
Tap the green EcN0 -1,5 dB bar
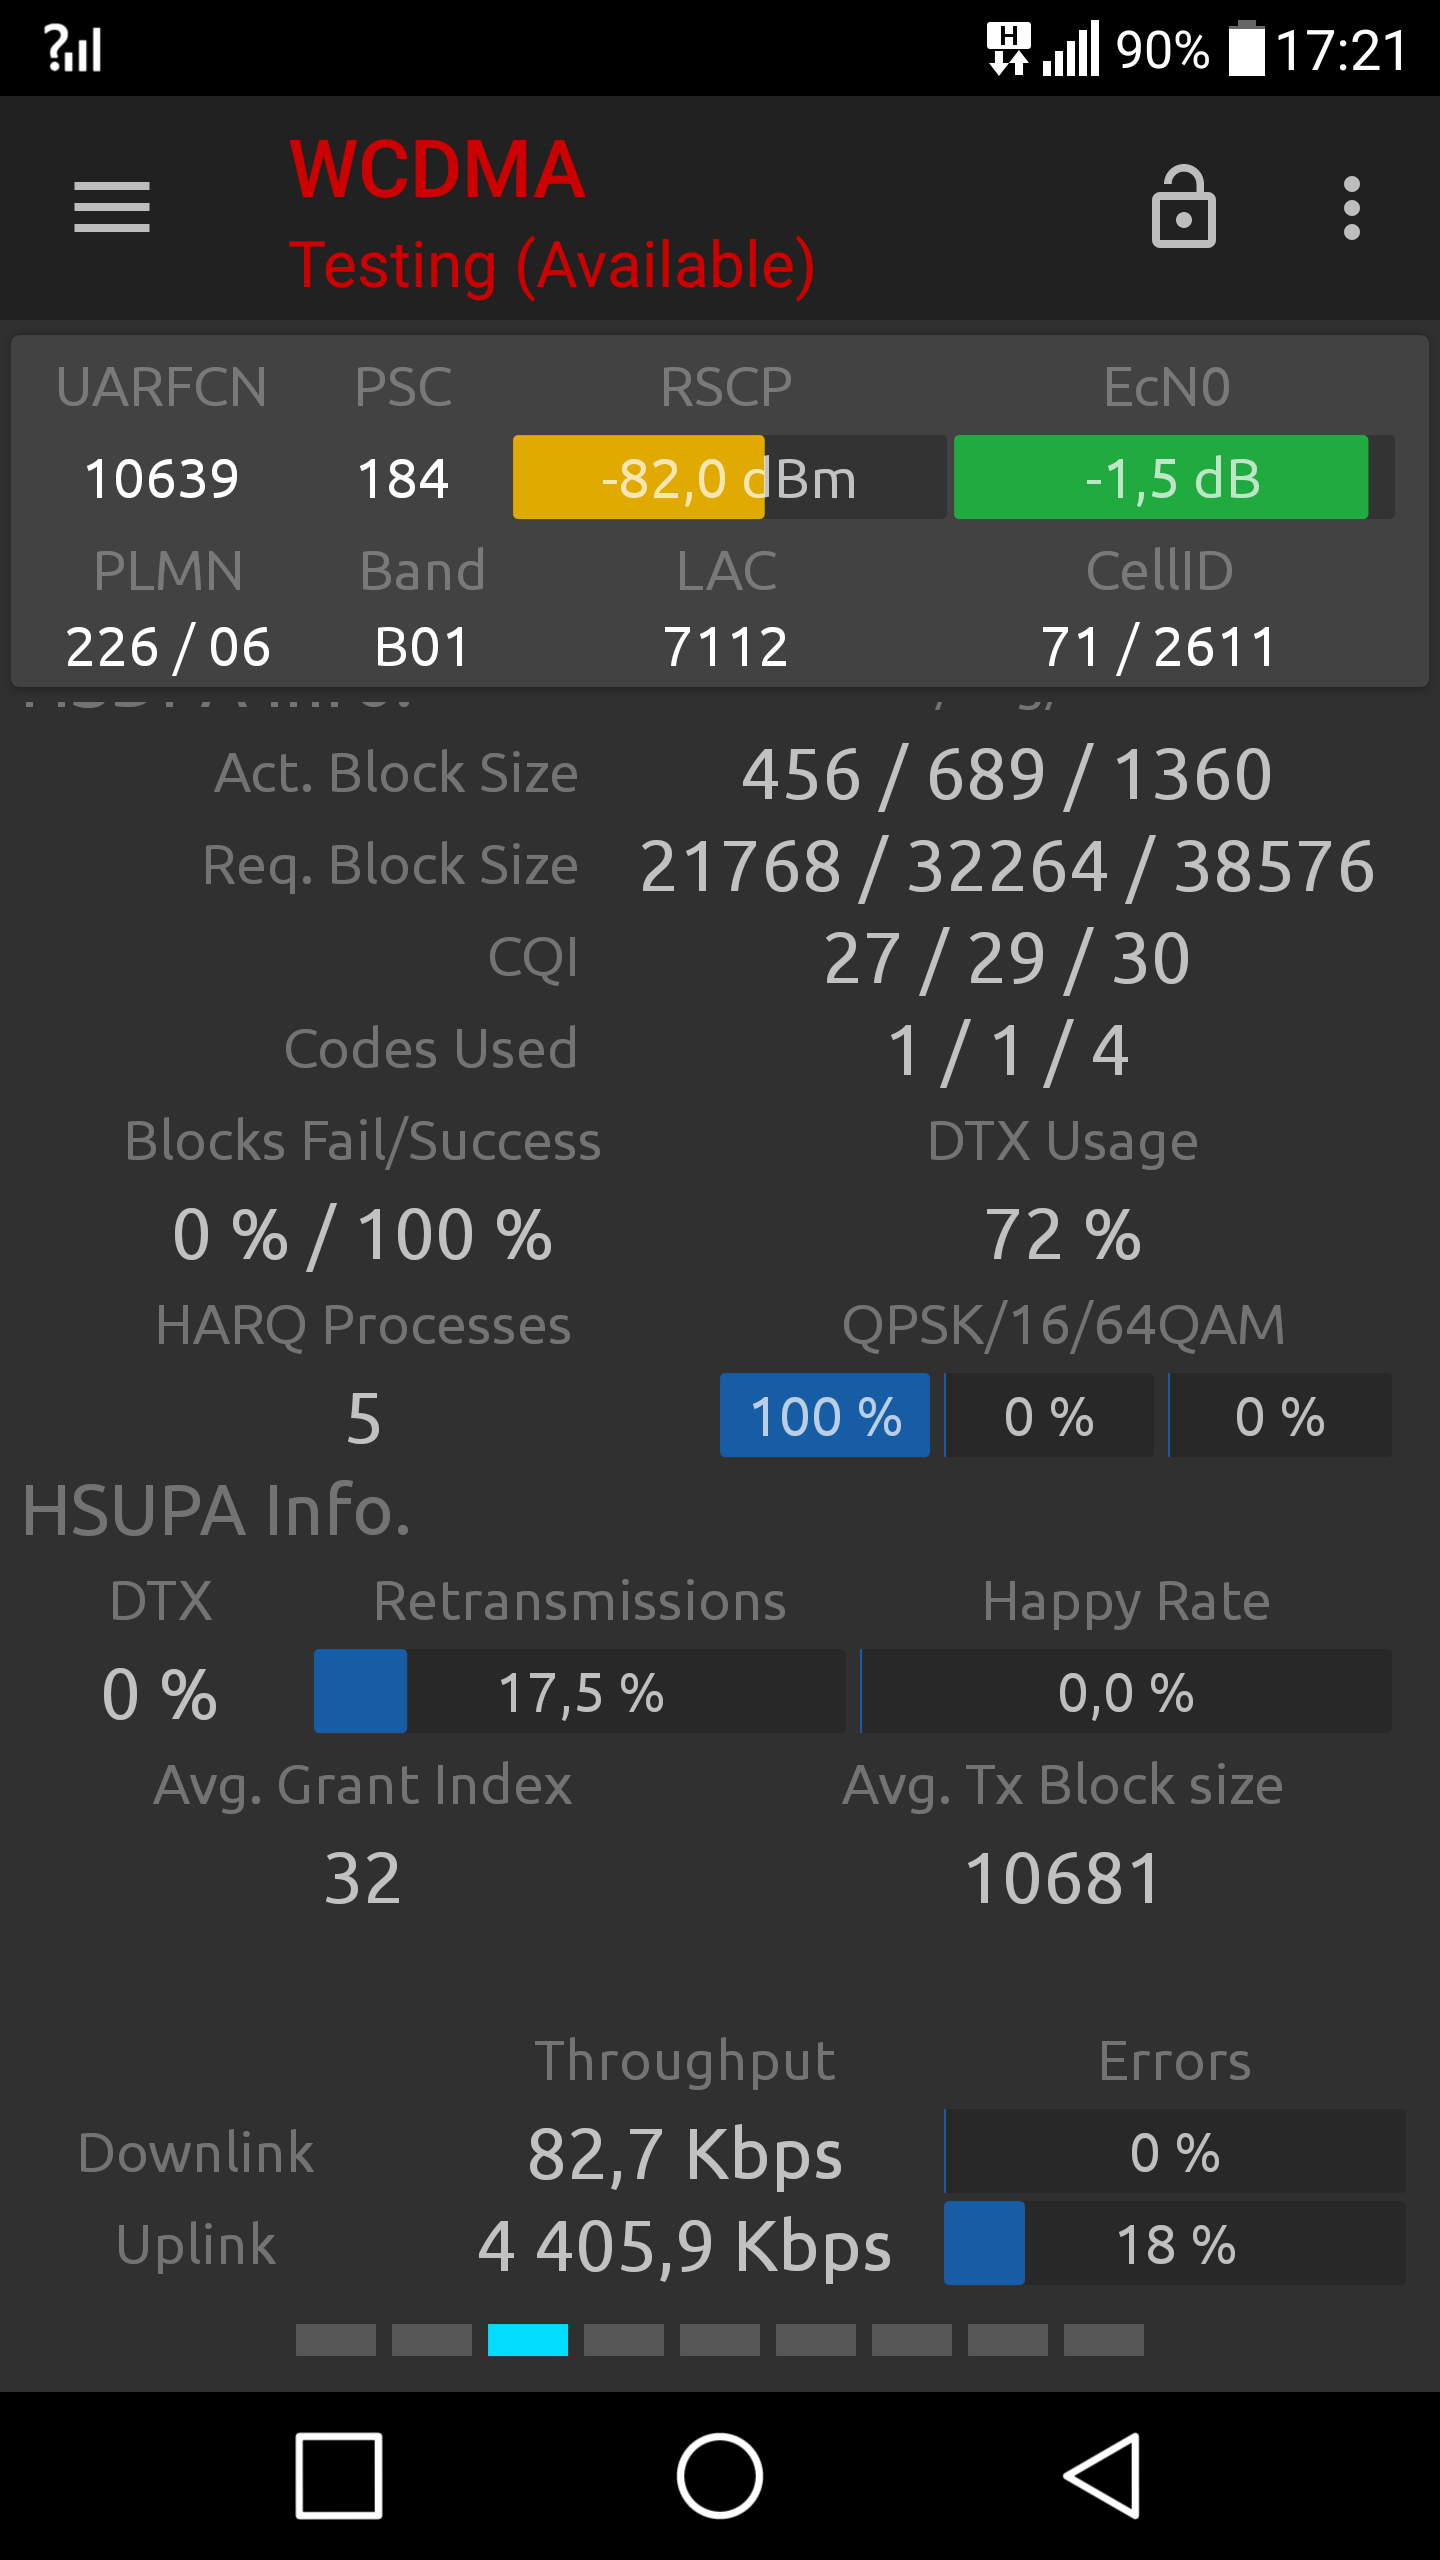click(1174, 477)
